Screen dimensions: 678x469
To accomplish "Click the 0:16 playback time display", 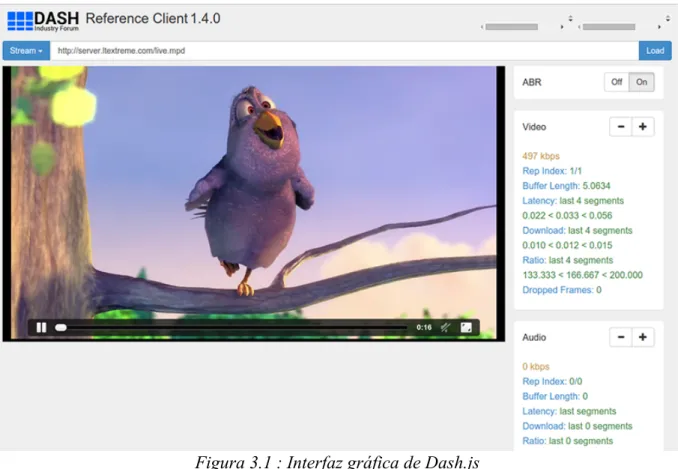I will 424,327.
